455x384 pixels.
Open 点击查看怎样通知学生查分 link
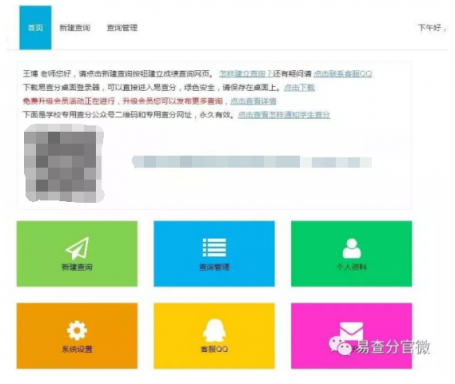tap(284, 115)
